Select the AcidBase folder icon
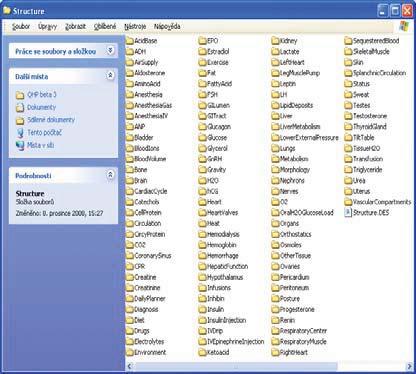Viewport: 416px width, 374px height. (130, 41)
